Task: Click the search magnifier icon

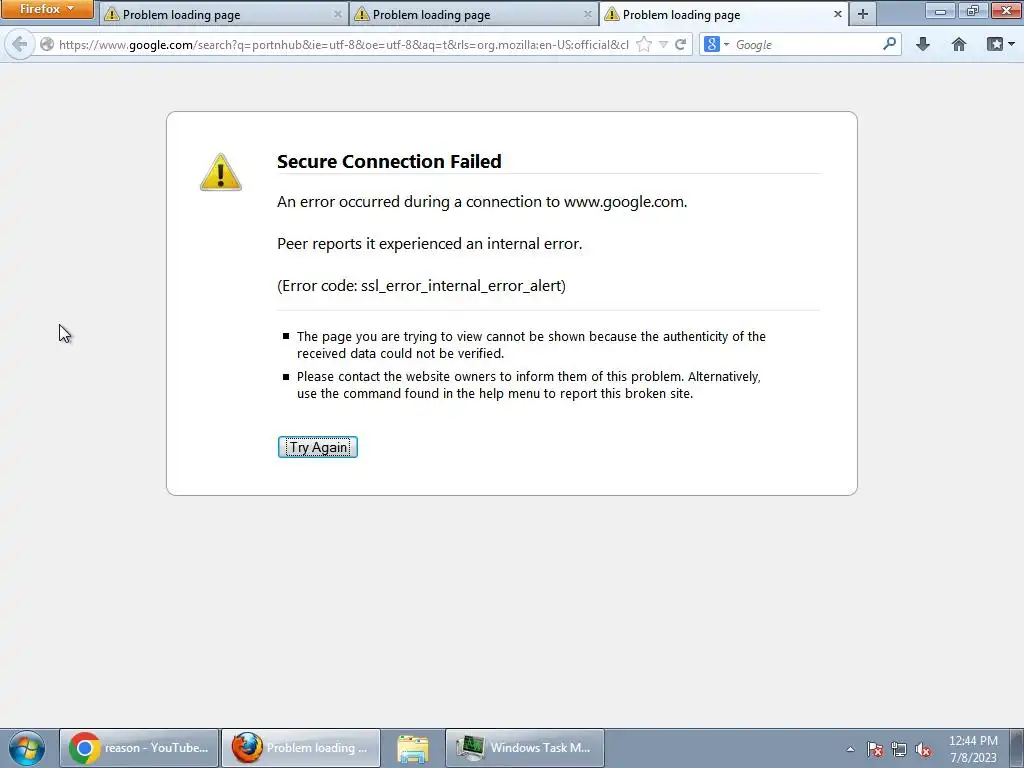Action: [x=889, y=44]
